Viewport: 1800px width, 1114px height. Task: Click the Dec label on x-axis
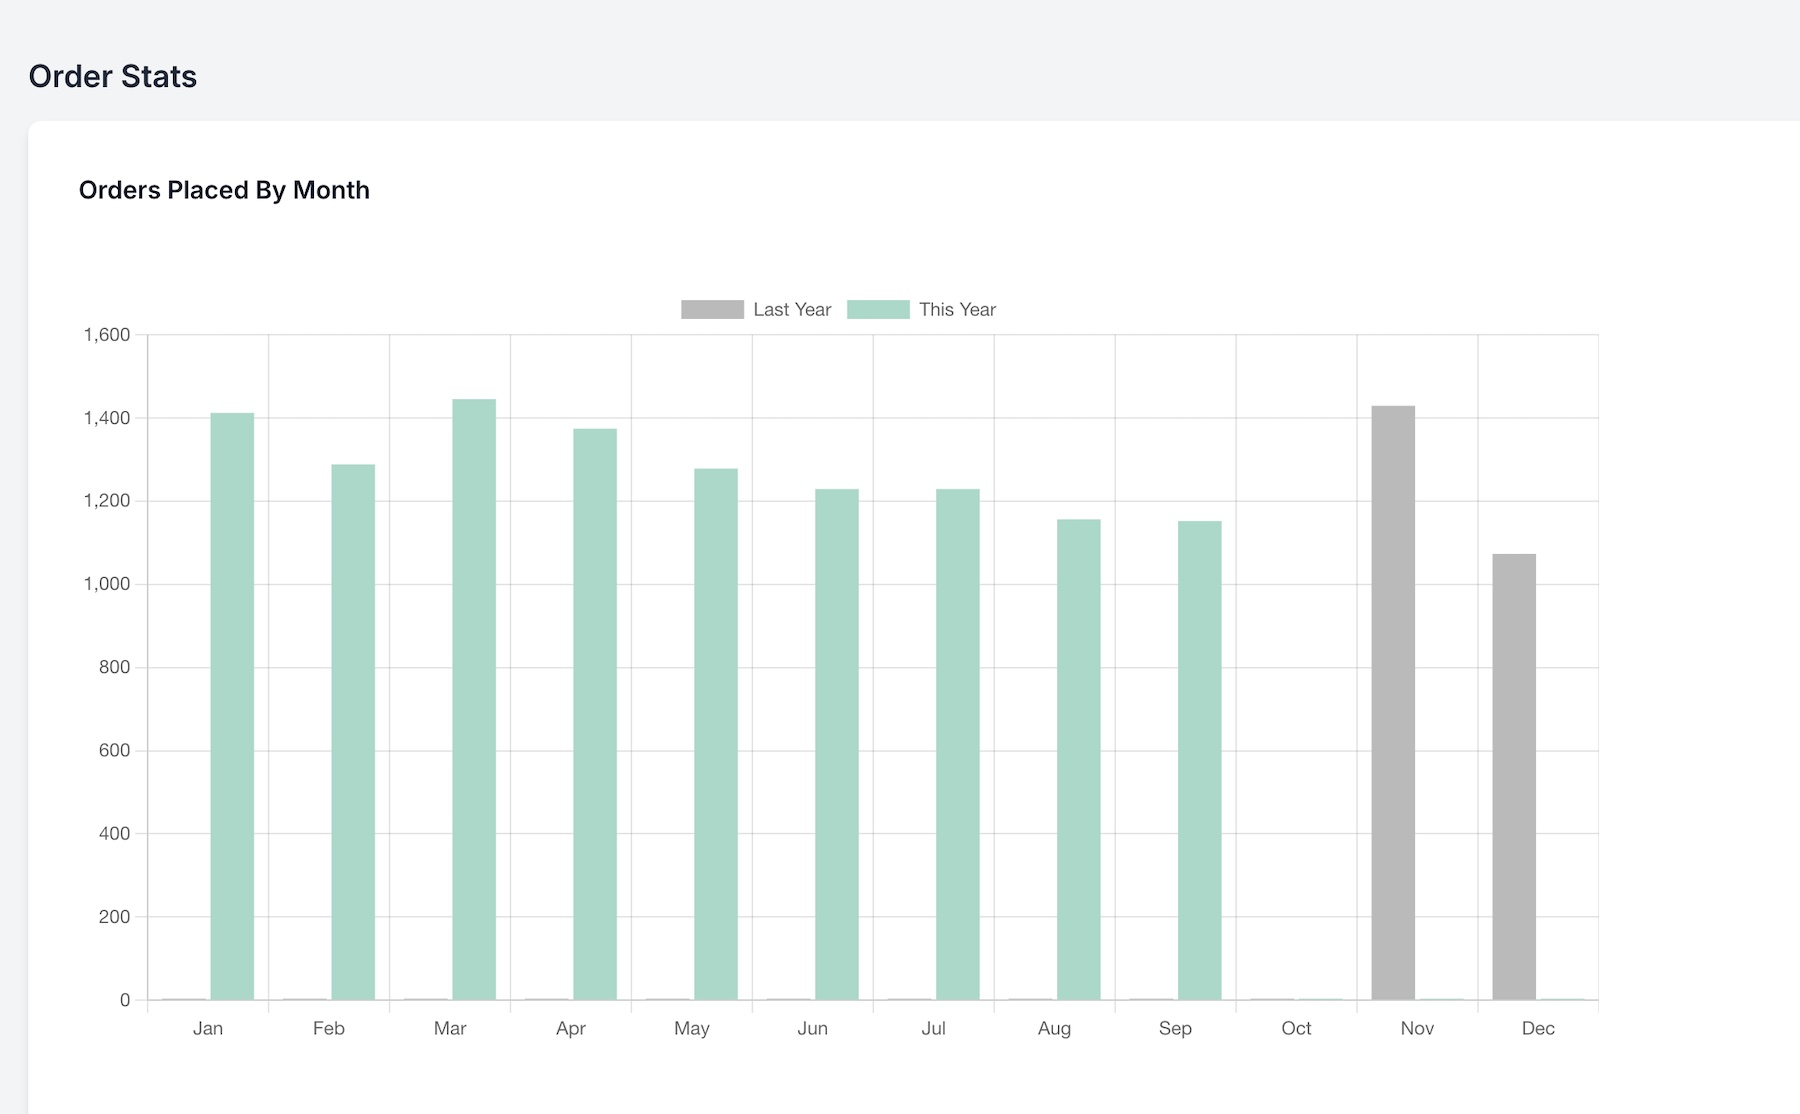click(x=1538, y=1028)
